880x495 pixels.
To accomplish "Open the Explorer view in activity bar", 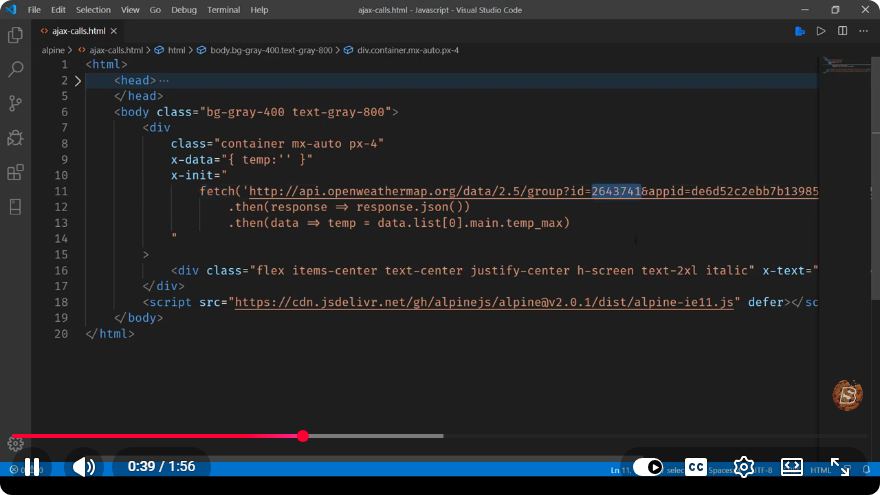I will (x=15, y=35).
